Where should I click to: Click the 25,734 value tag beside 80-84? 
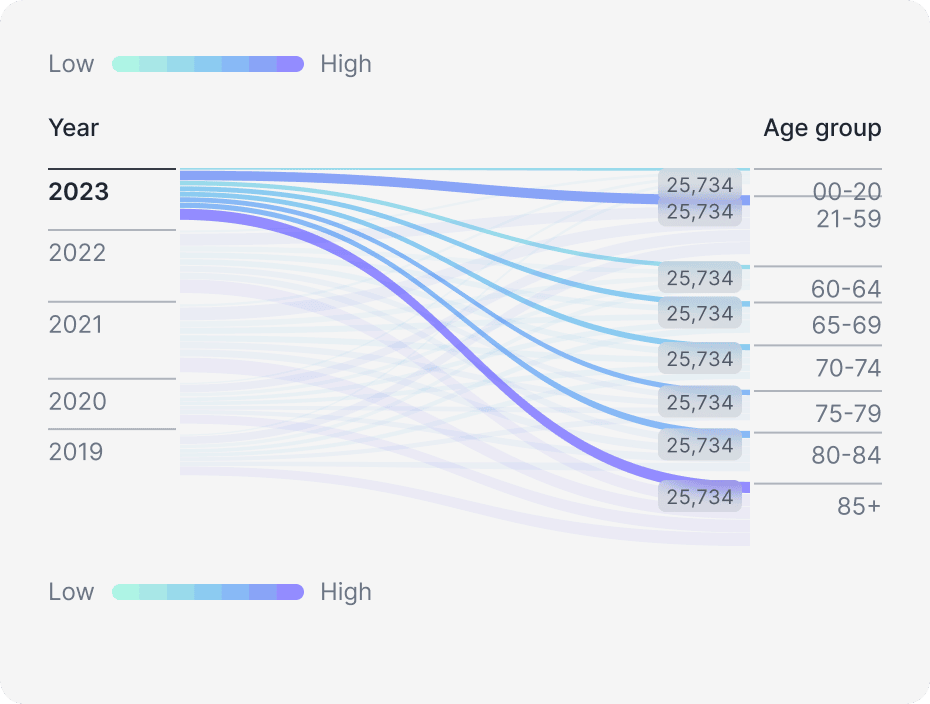click(x=700, y=445)
